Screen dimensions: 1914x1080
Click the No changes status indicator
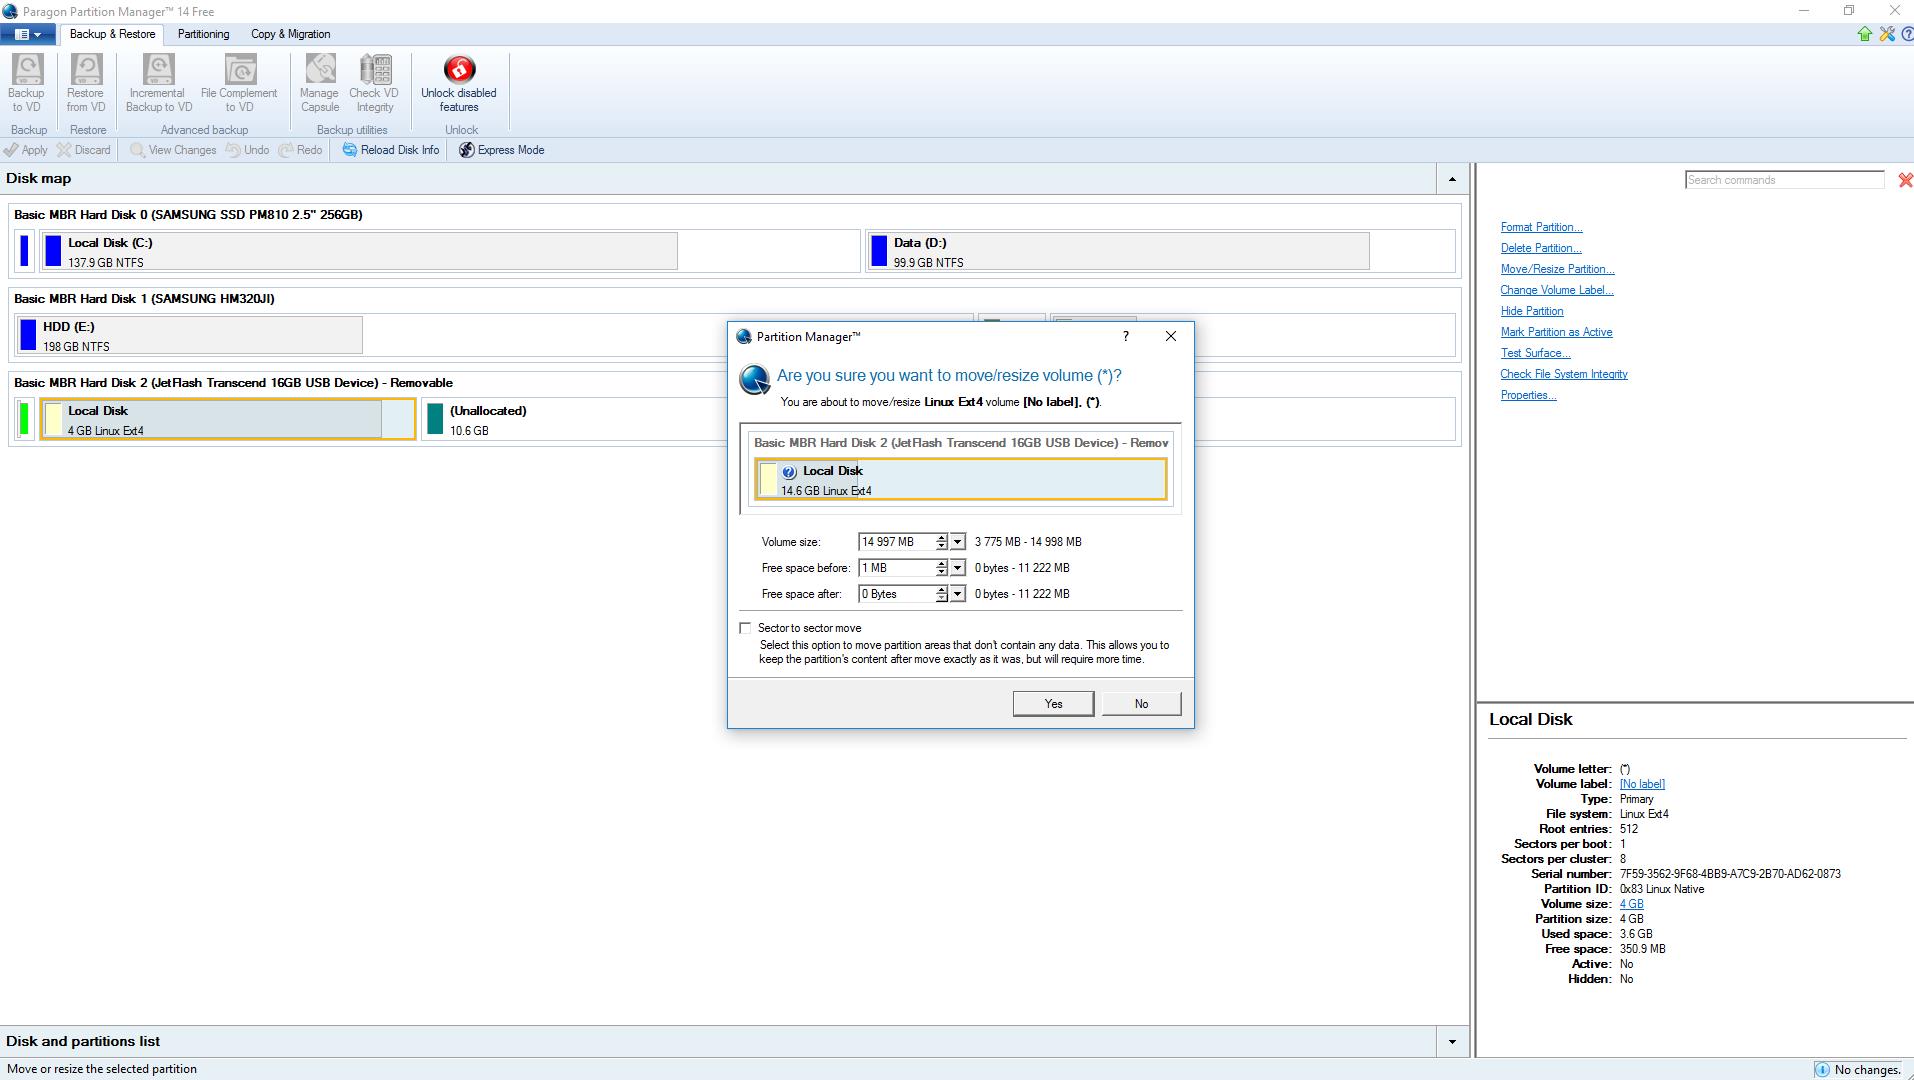[1858, 1070]
